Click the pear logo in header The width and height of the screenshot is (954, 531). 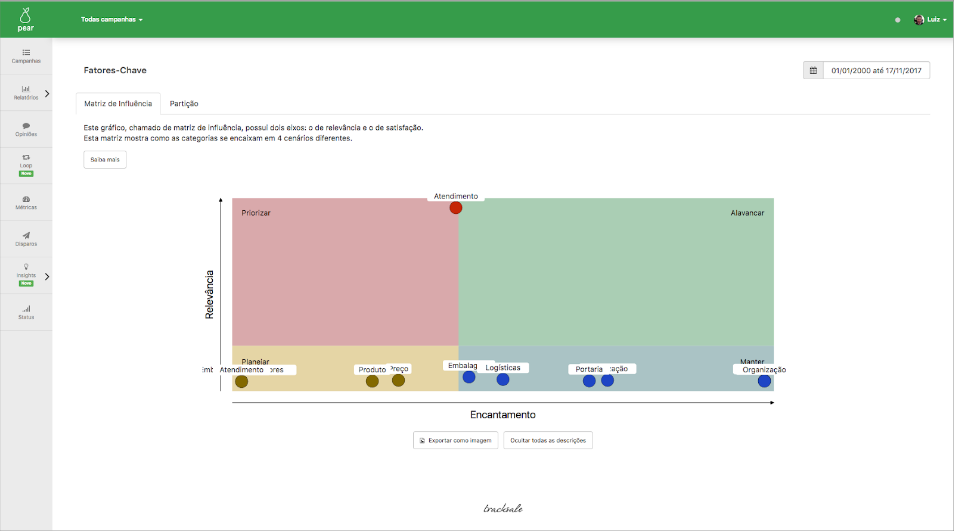(x=26, y=19)
